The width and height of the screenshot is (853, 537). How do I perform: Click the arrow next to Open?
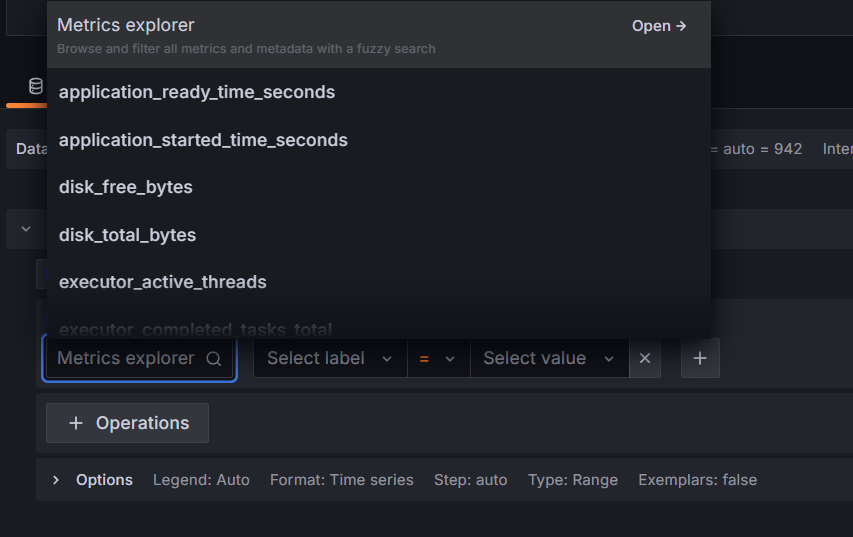click(x=681, y=26)
